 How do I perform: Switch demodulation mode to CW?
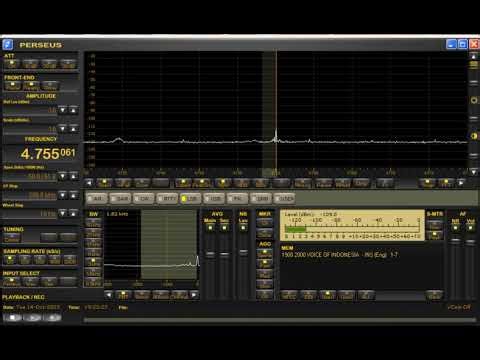point(144,198)
